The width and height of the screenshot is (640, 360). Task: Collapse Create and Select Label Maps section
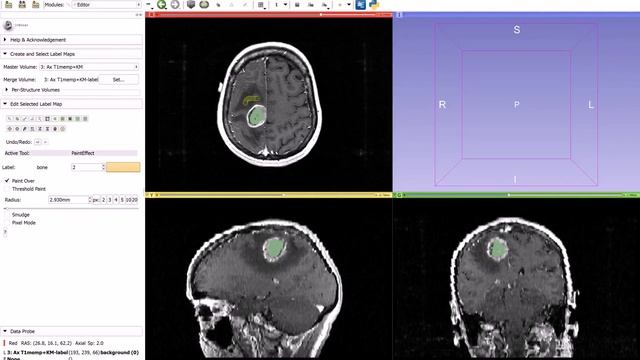[72, 54]
